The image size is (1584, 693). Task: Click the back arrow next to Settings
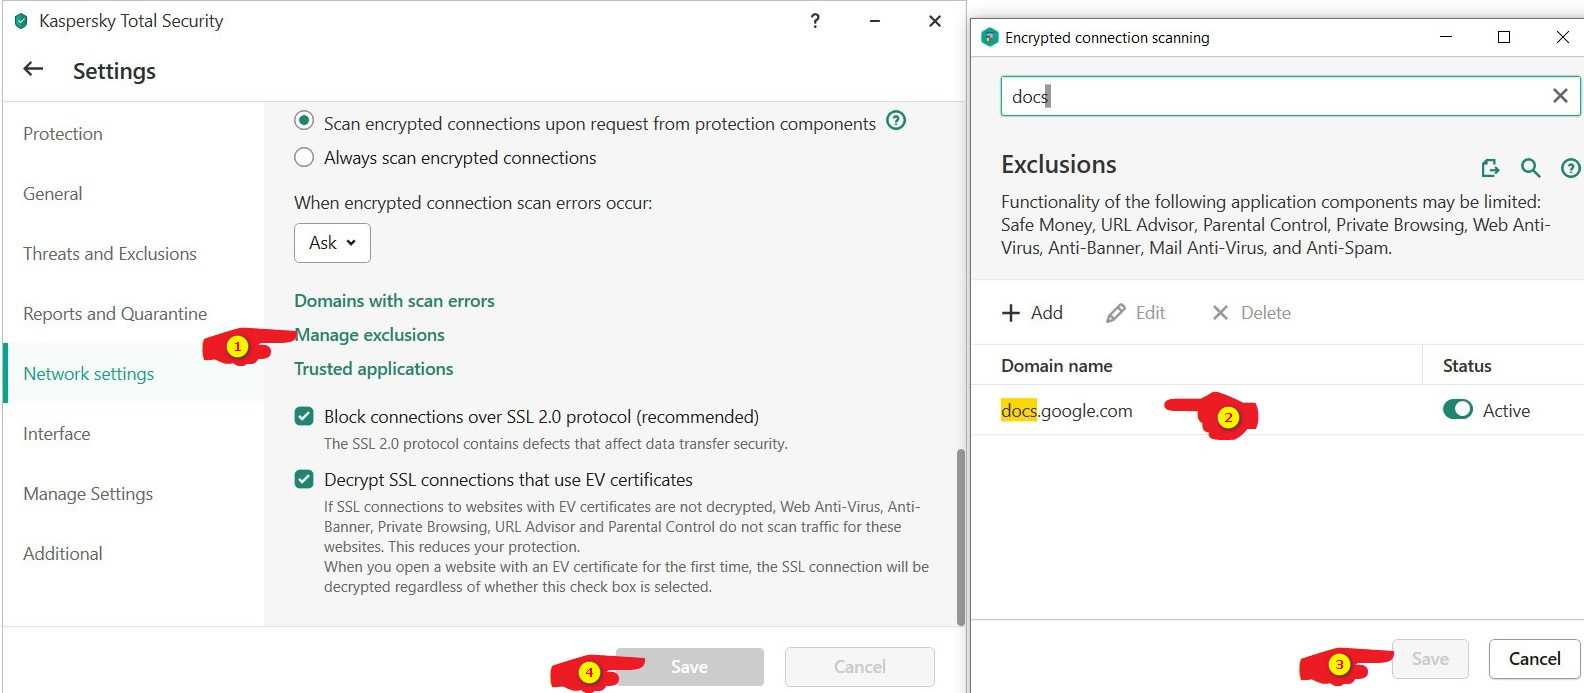tap(33, 69)
